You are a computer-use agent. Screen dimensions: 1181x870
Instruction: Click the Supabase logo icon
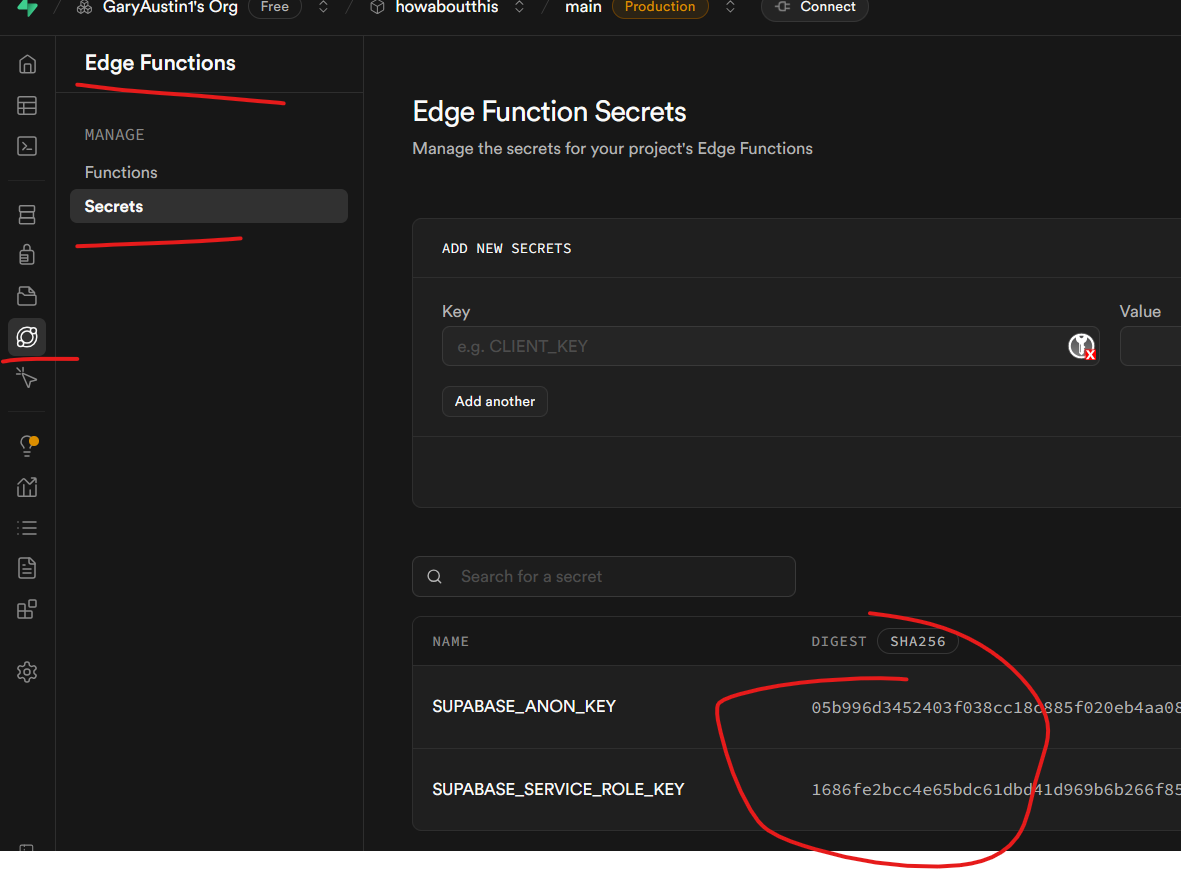27,8
